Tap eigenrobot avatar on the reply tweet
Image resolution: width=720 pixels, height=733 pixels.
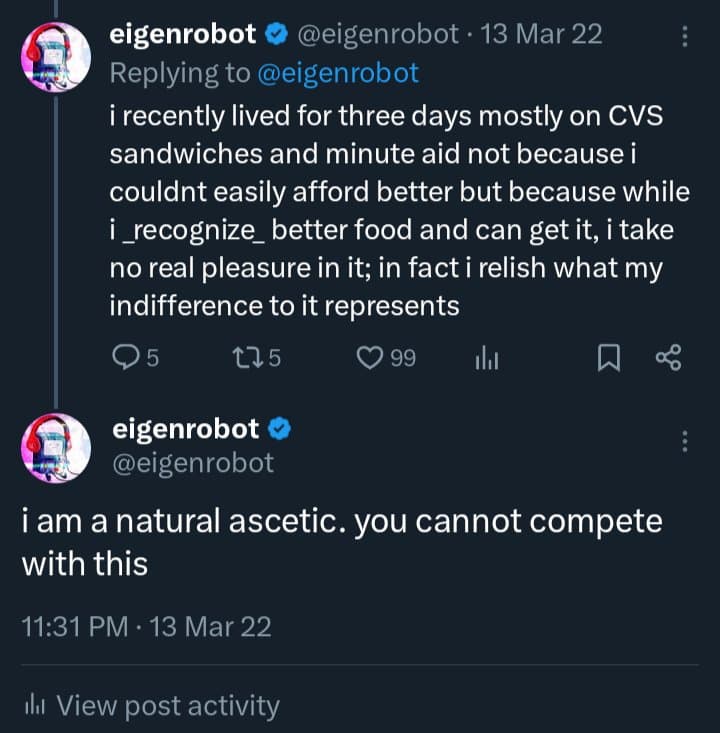(x=56, y=57)
